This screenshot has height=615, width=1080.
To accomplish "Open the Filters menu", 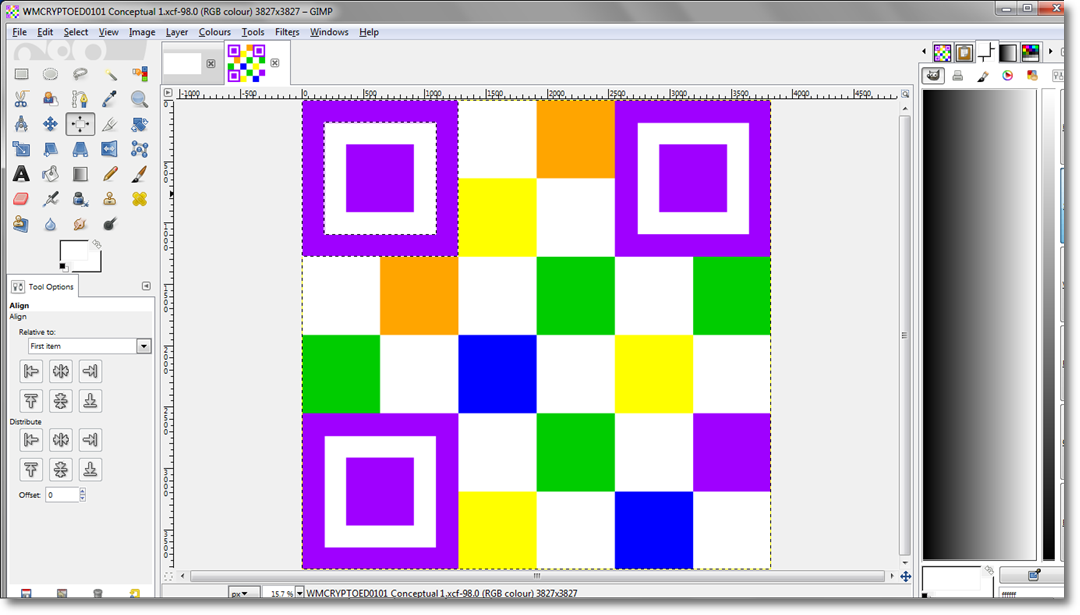I will pos(287,32).
